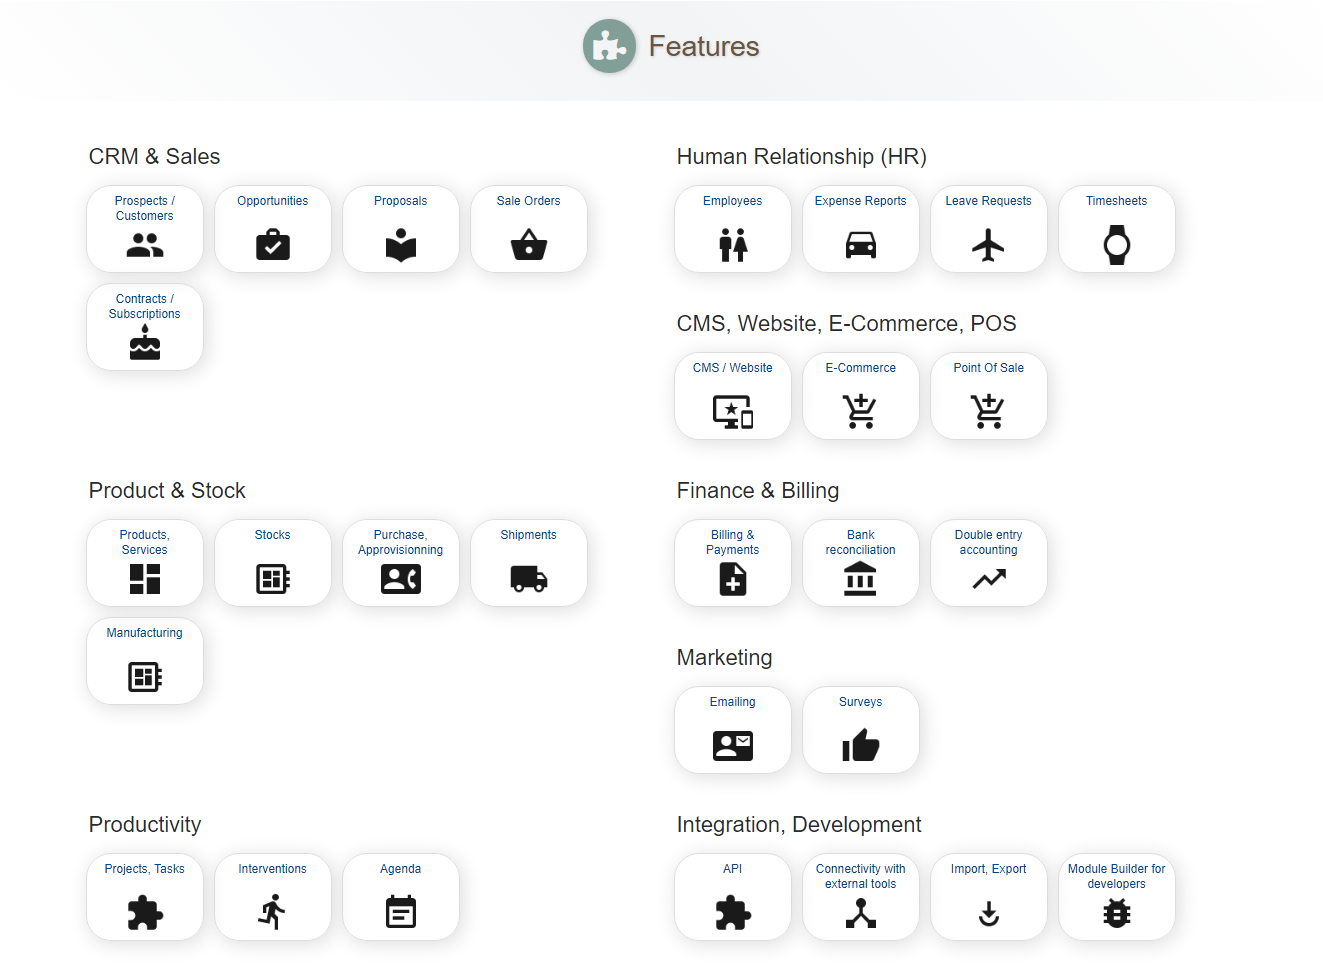Click the Expense Reports car icon

tap(860, 245)
